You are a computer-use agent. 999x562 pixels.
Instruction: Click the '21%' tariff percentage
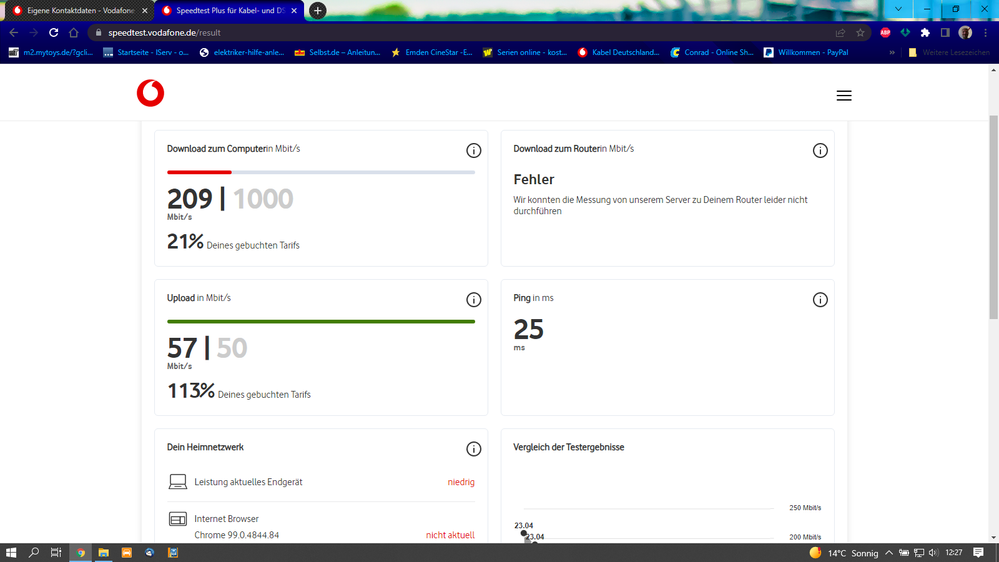pyautogui.click(x=185, y=241)
